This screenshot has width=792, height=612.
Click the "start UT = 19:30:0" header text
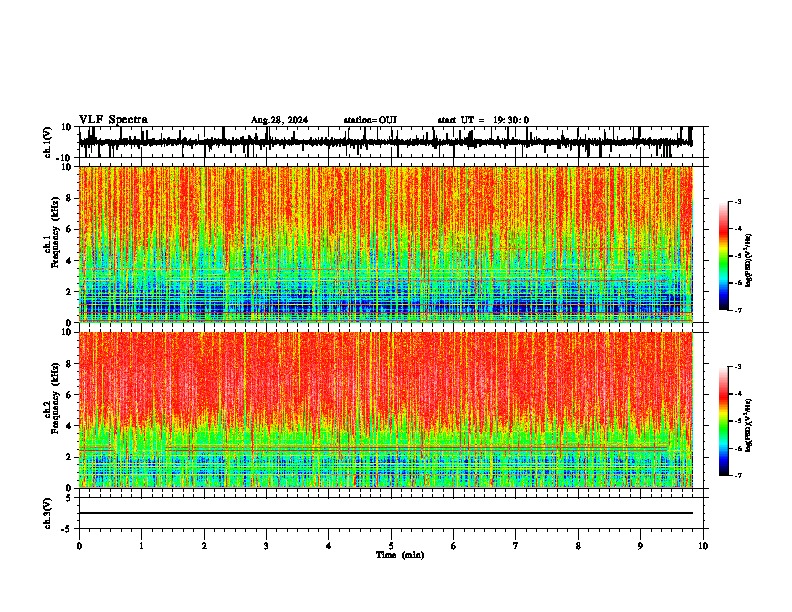(483, 120)
